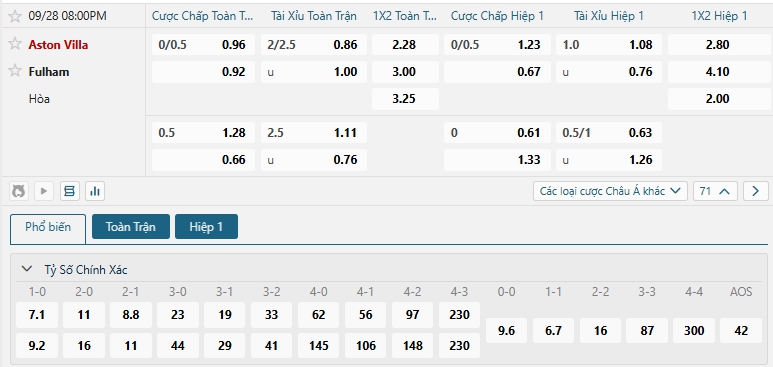Pick the 0-0 correct score odds 9.6

506,330
